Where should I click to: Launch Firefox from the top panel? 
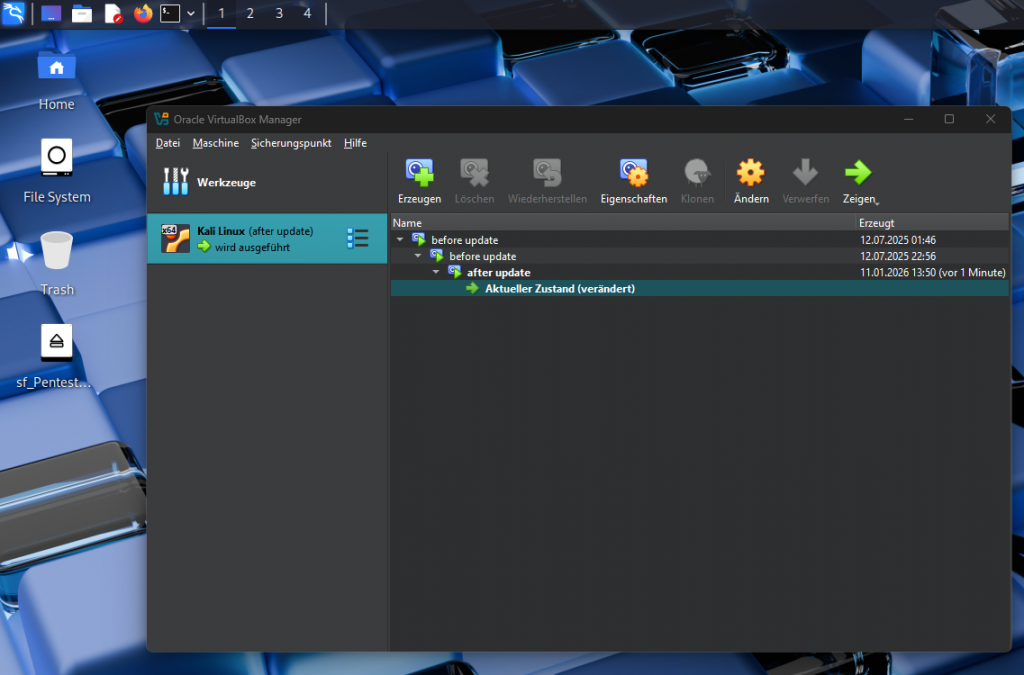(142, 14)
